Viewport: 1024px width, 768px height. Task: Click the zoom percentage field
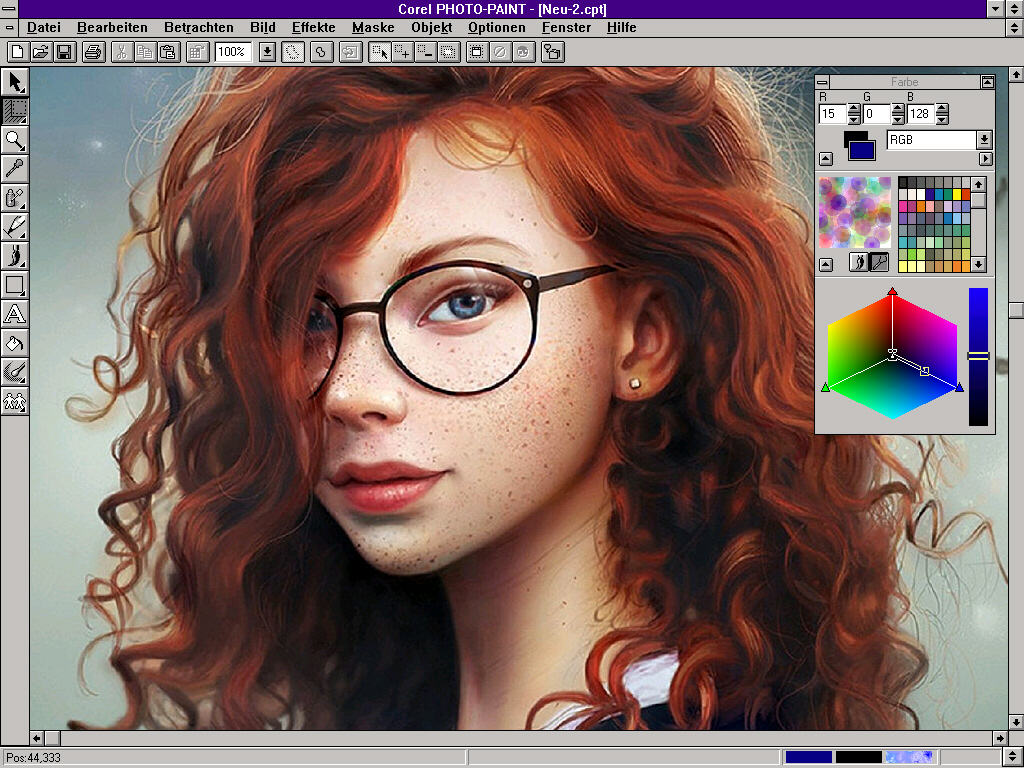(232, 52)
